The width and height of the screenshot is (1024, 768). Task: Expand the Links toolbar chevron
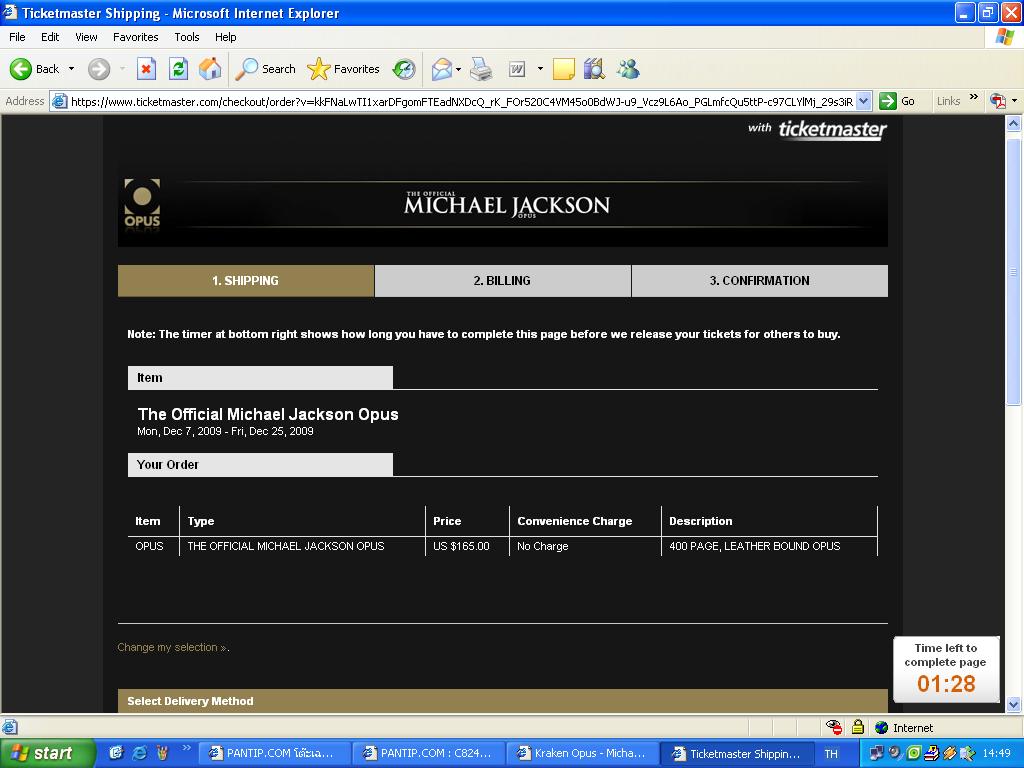(x=974, y=98)
